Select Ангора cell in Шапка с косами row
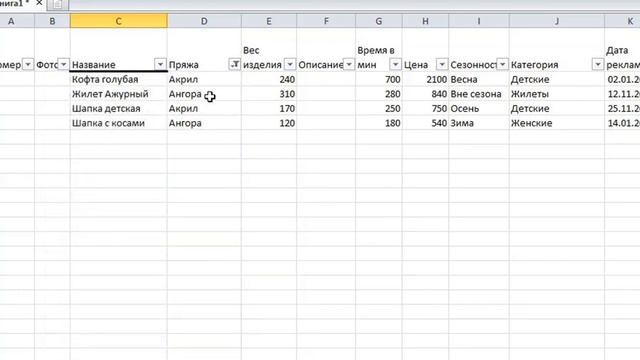 click(x=204, y=123)
